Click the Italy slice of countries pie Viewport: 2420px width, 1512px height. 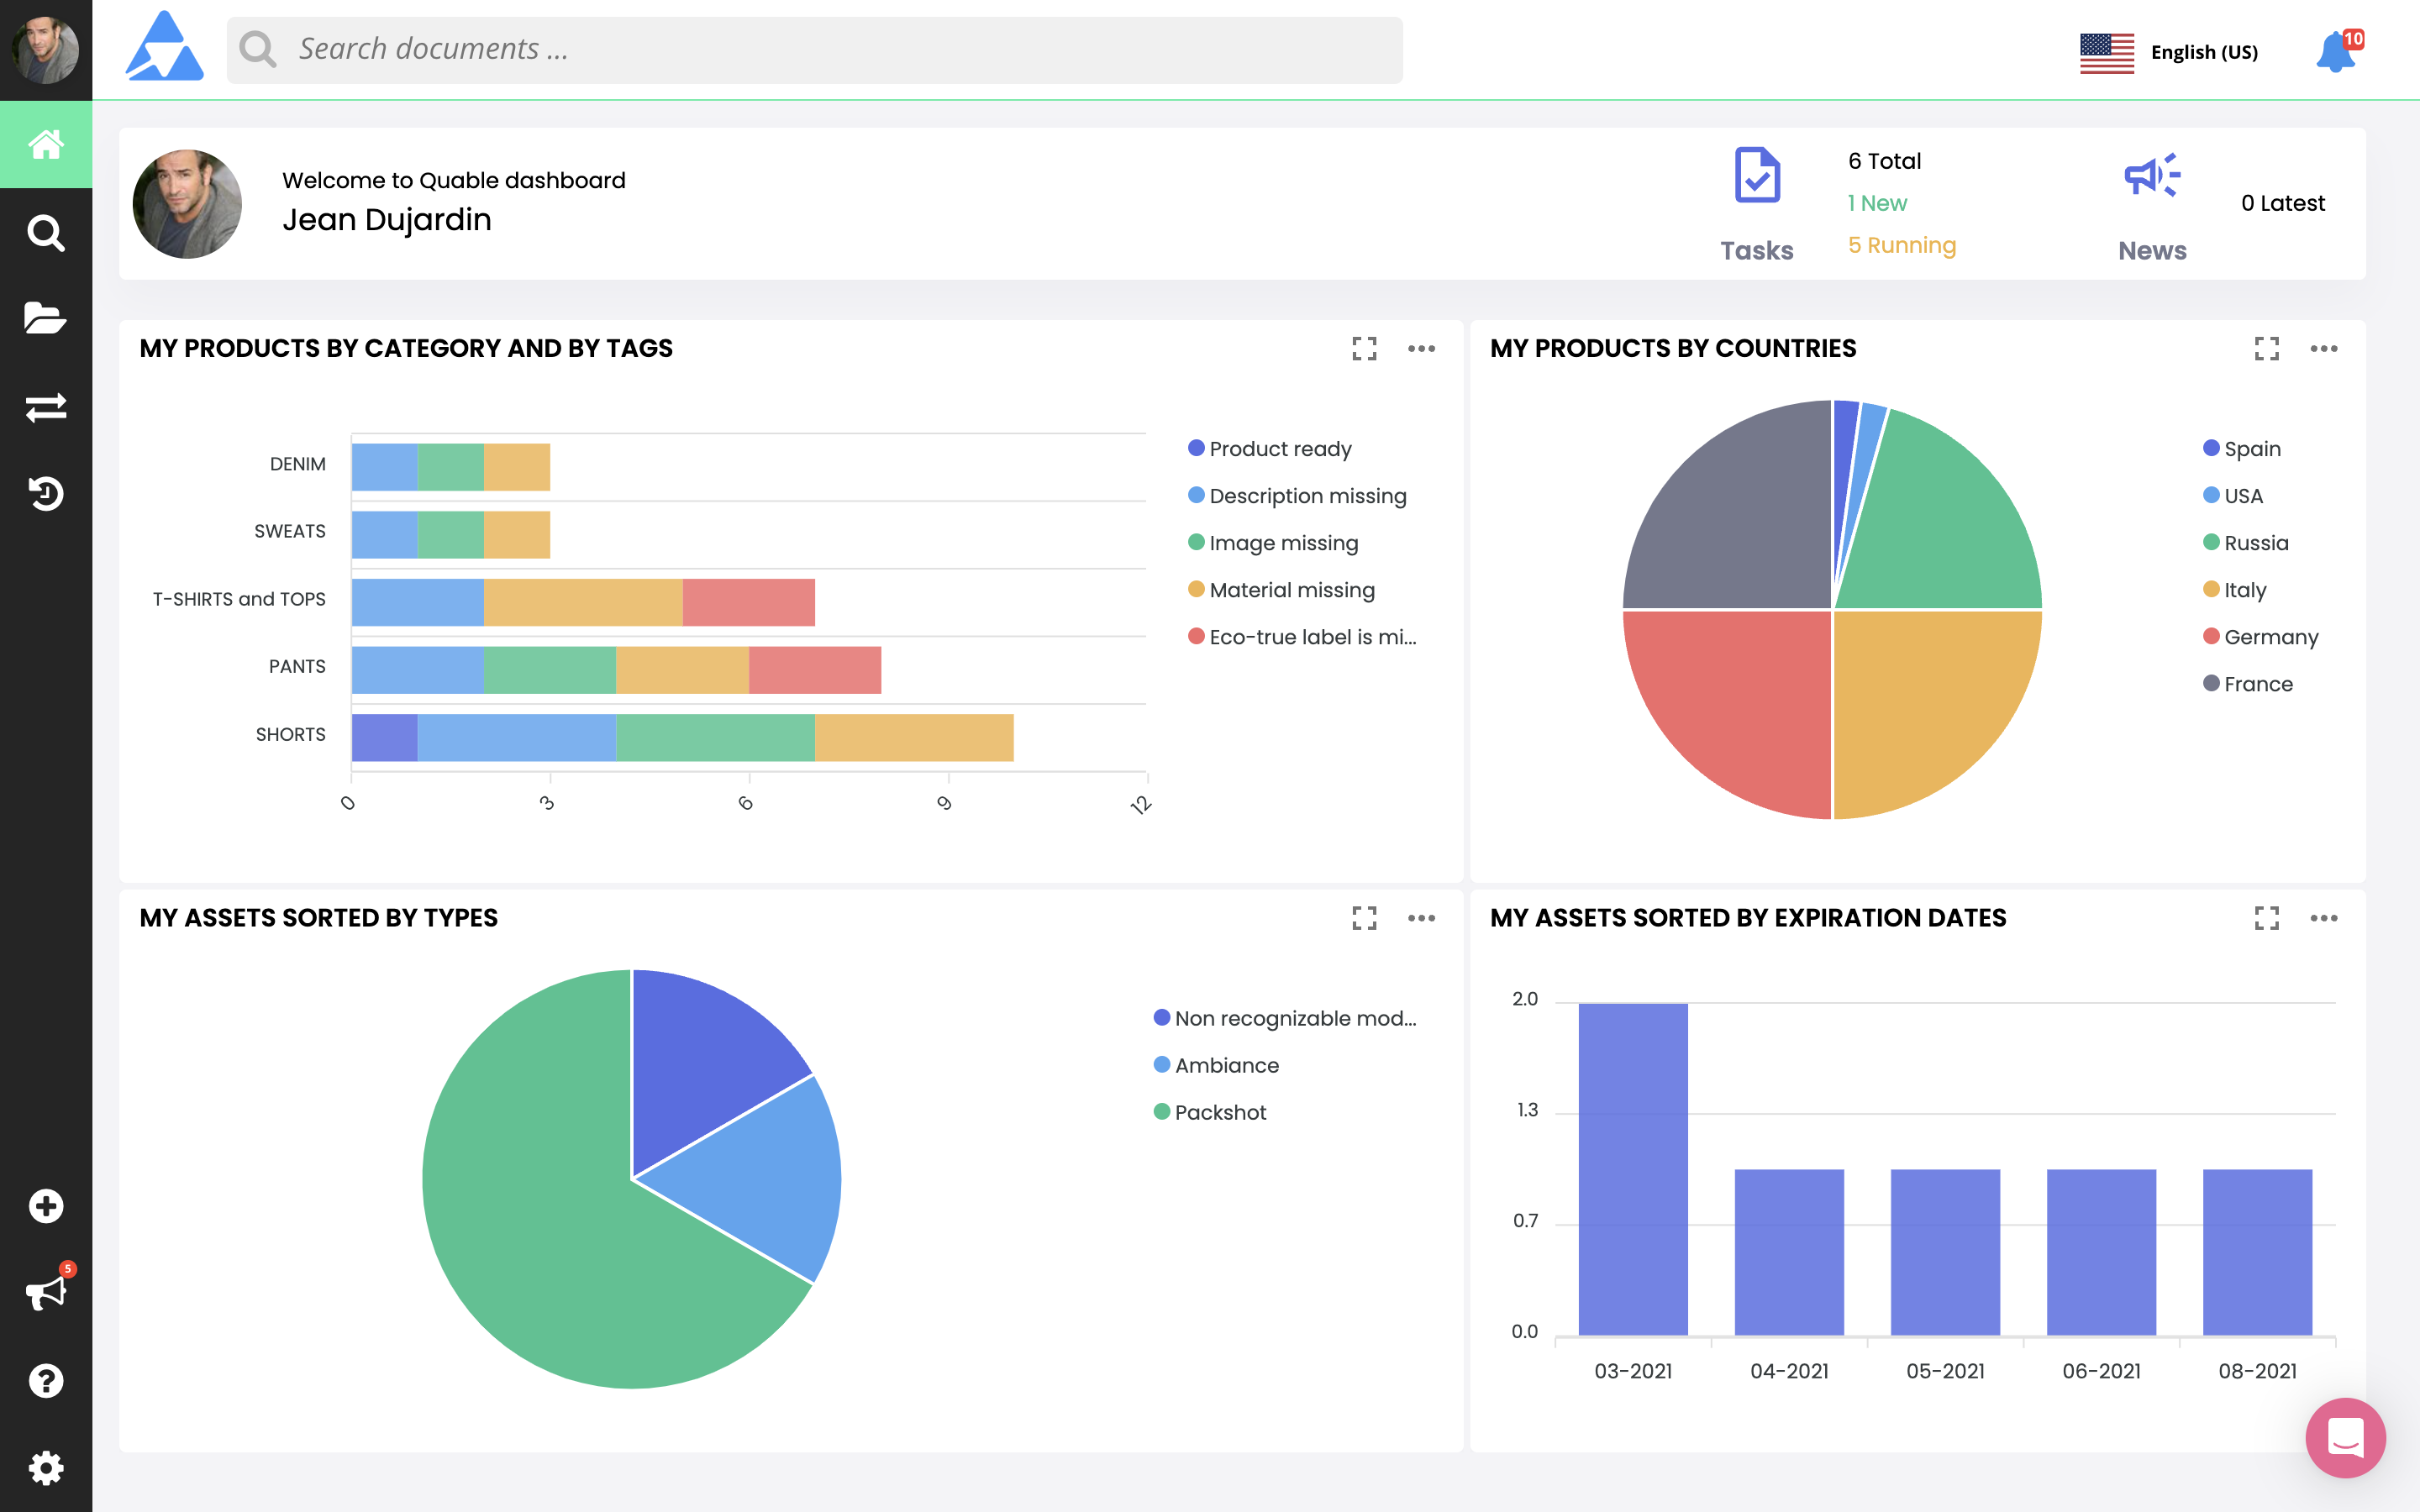click(x=1920, y=698)
